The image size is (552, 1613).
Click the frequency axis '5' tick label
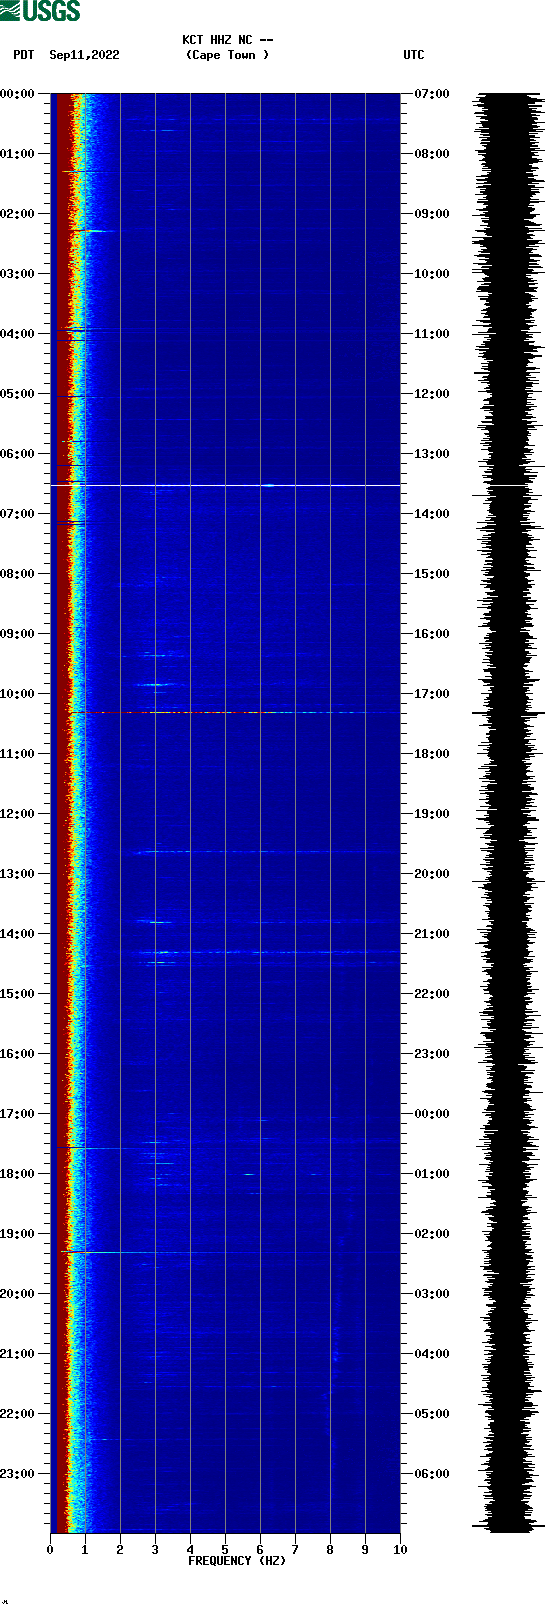[x=225, y=1550]
